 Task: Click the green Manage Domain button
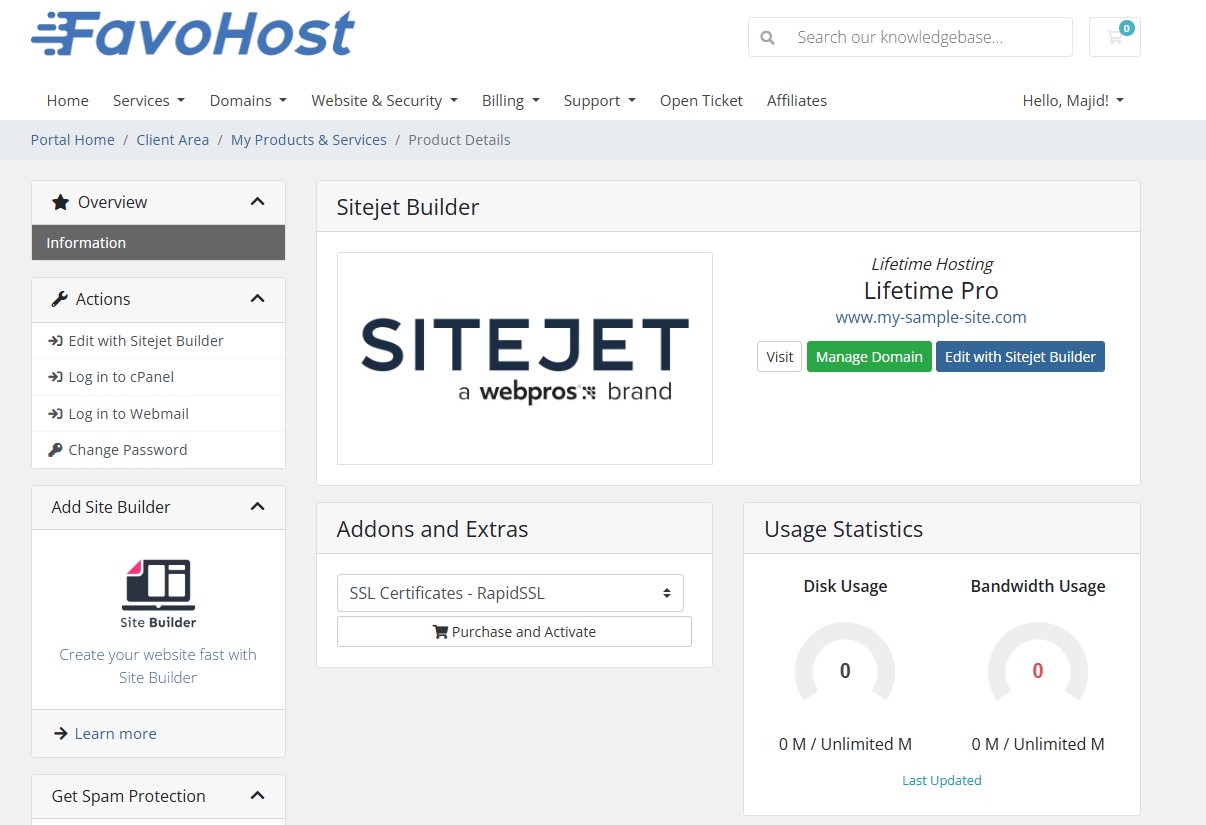(868, 357)
